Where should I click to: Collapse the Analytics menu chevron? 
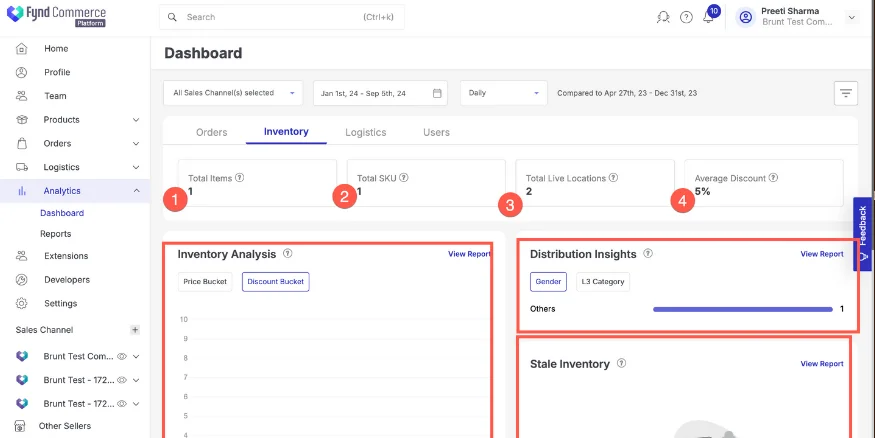pyautogui.click(x=136, y=191)
